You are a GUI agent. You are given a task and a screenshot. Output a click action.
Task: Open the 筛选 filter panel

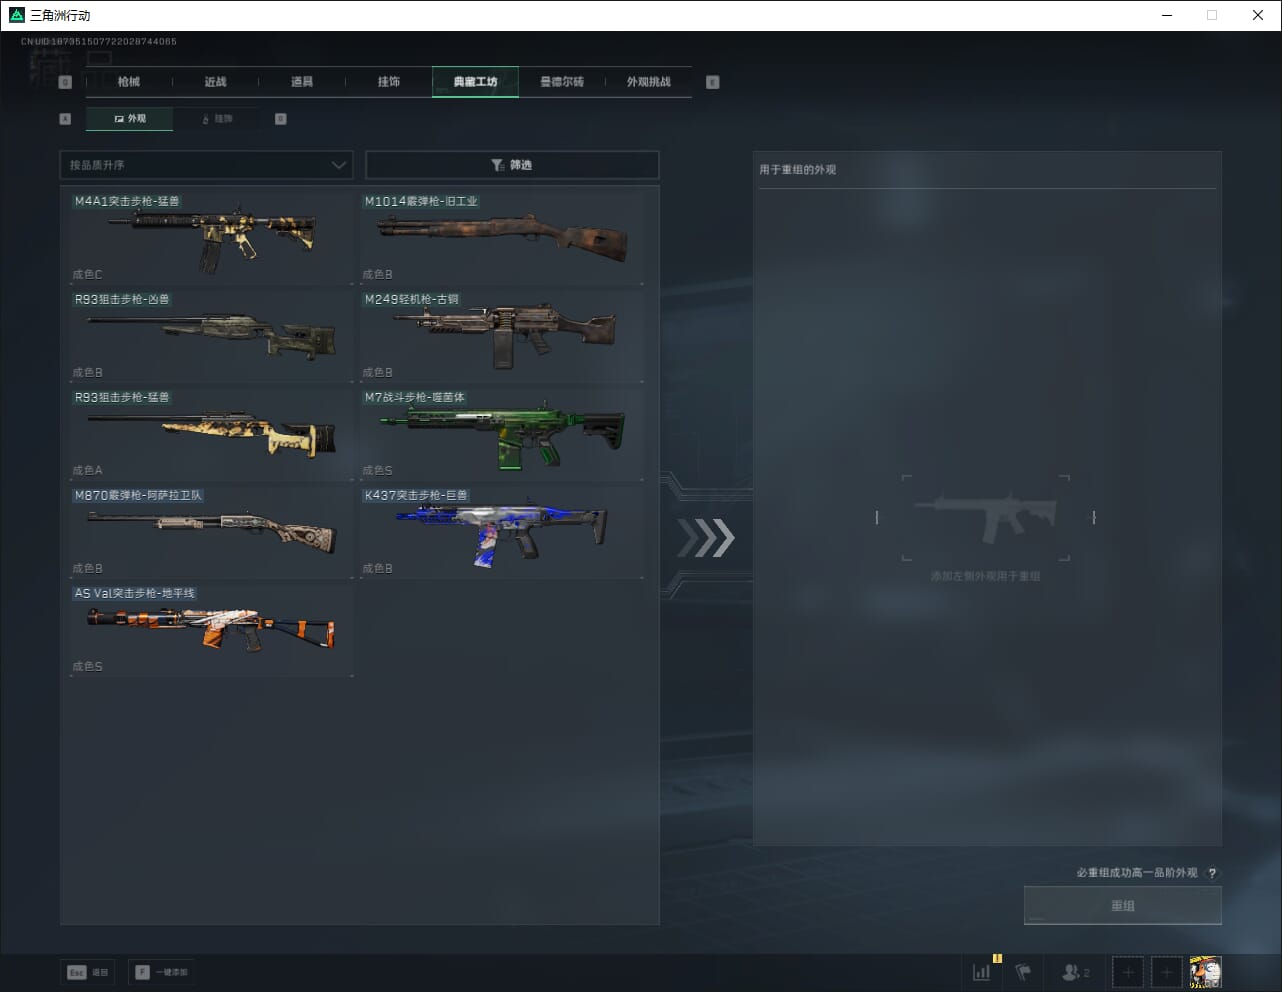[x=512, y=165]
